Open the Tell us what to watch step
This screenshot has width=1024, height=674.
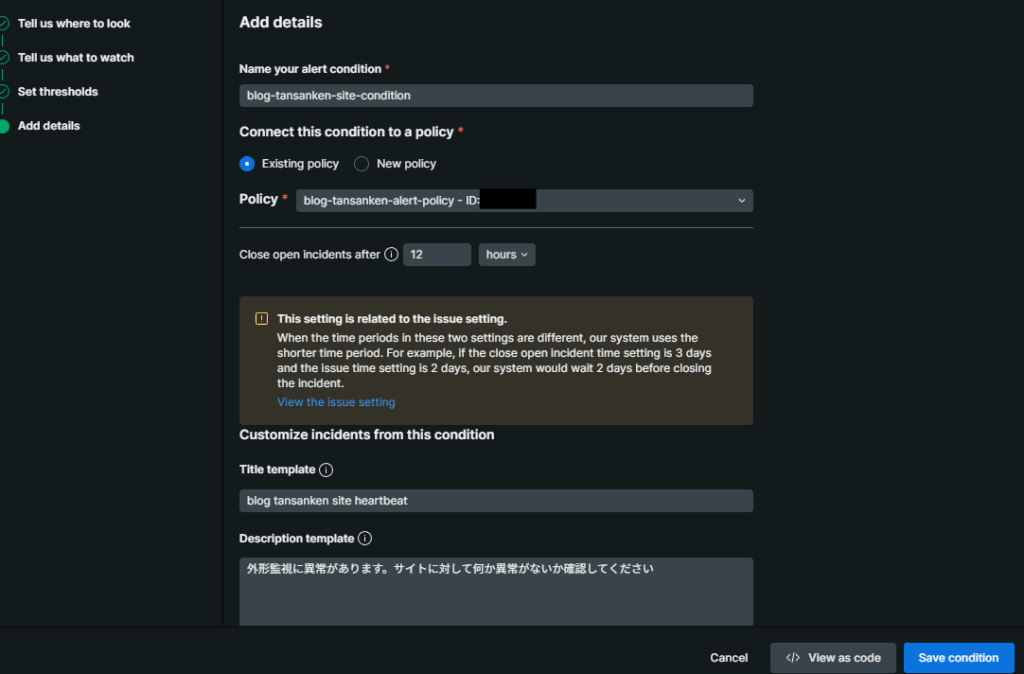tap(76, 58)
